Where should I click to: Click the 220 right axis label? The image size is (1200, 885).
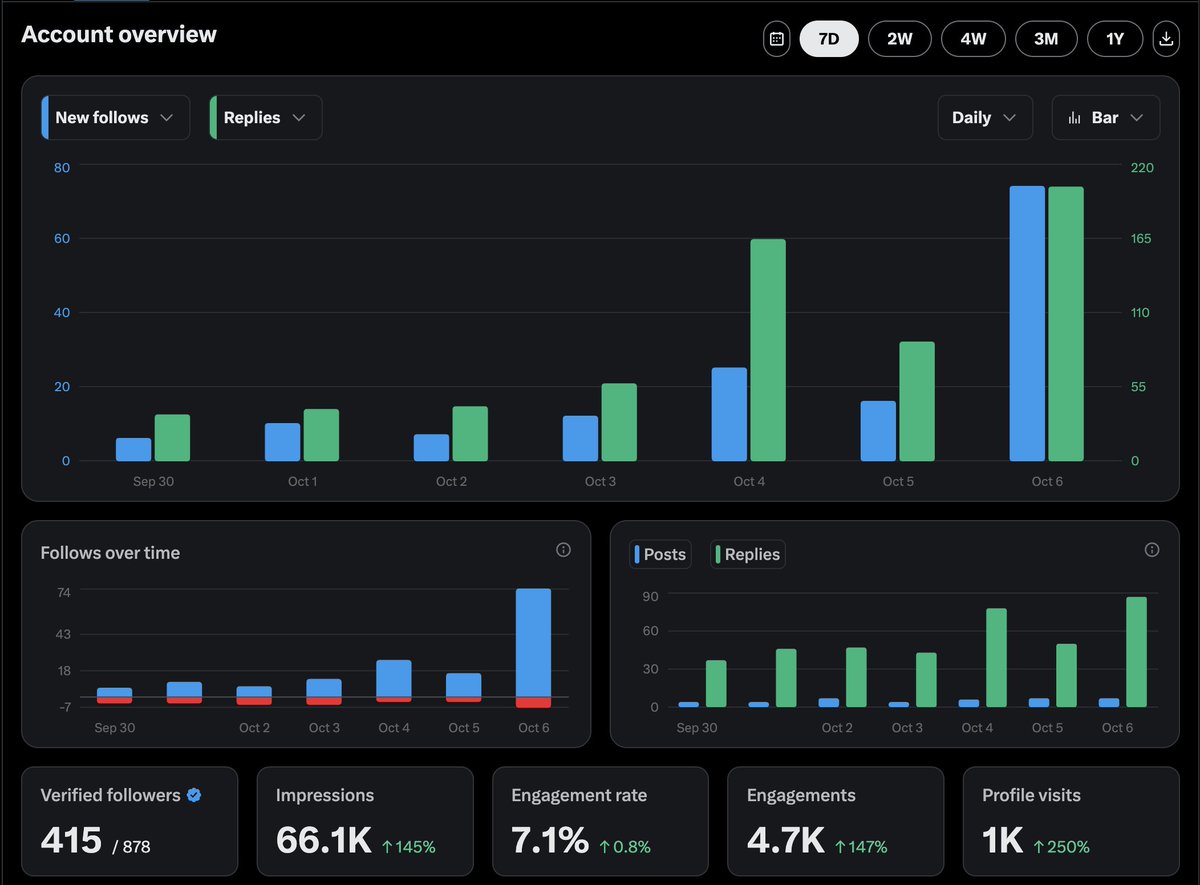(x=1142, y=167)
